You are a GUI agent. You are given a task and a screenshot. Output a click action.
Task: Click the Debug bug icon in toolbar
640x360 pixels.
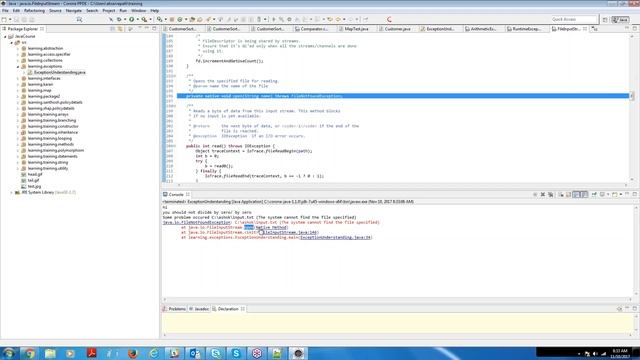tap(119, 19)
